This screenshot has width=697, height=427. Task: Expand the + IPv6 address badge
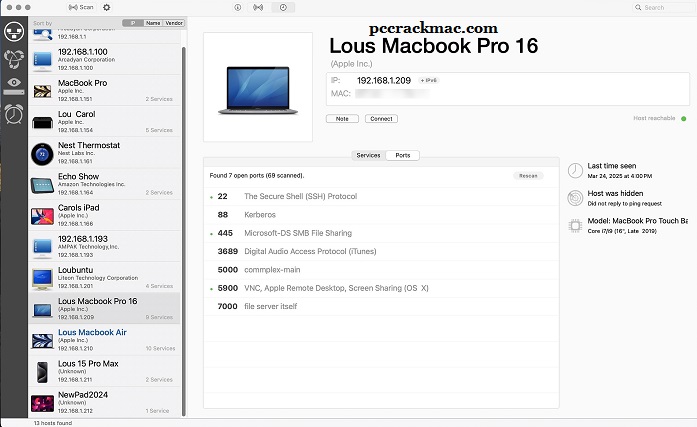[x=429, y=80]
